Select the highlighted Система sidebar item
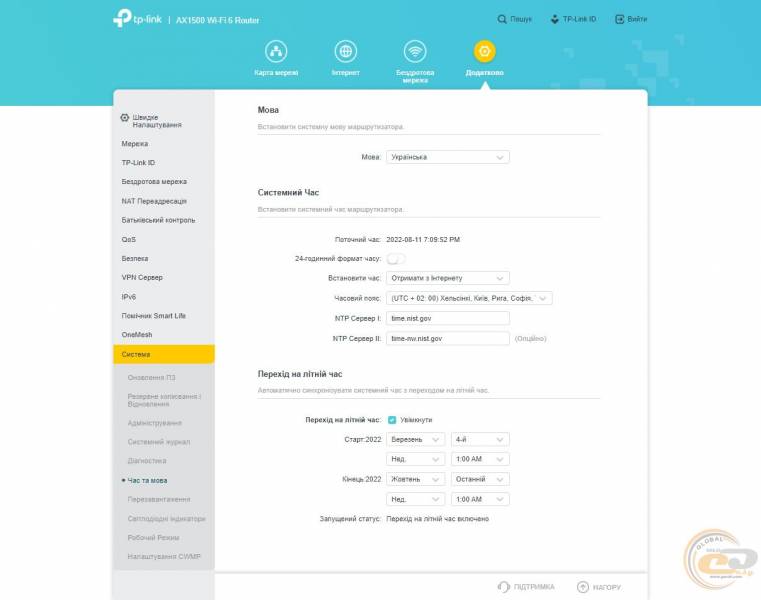This screenshot has height=600, width=761. 164,354
